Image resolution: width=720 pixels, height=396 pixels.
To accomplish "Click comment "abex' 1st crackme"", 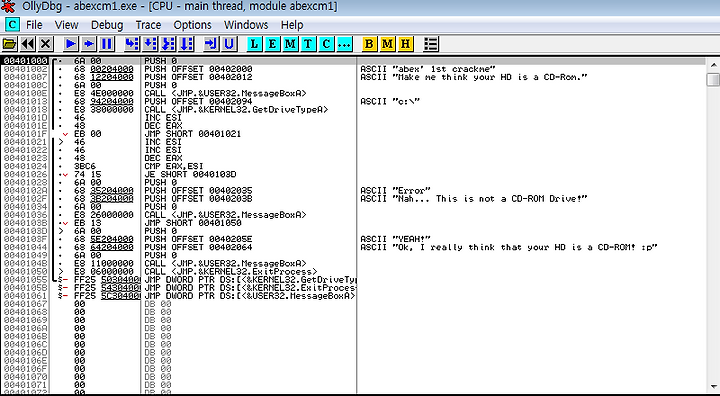I will (x=428, y=69).
